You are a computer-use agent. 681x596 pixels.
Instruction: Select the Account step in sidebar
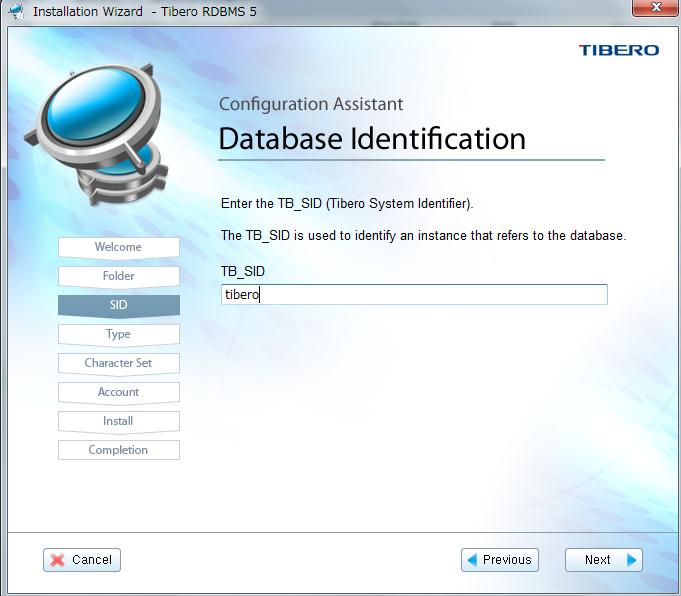[x=119, y=392]
